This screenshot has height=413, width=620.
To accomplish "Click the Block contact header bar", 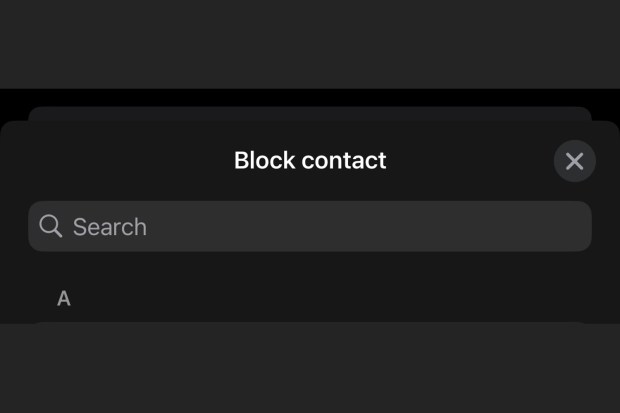I will pyautogui.click(x=310, y=161).
